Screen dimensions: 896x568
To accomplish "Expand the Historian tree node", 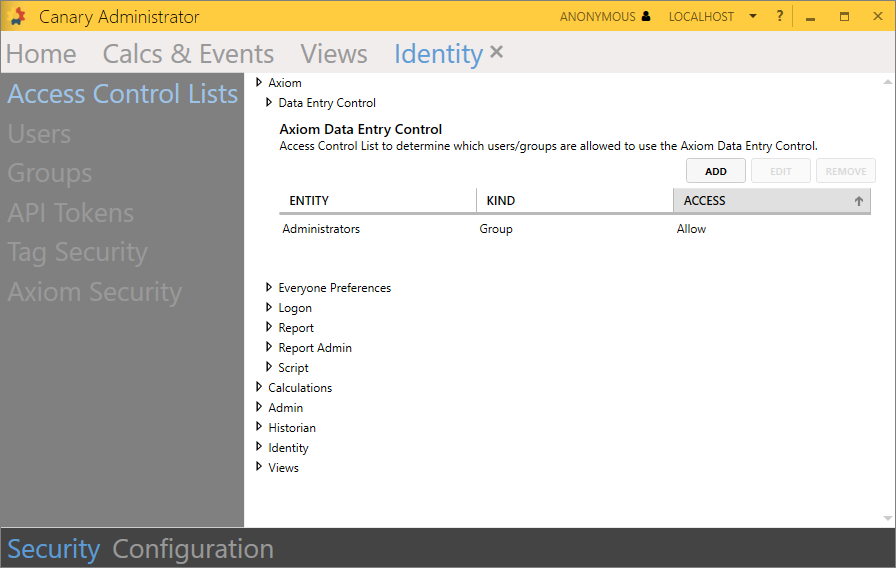I will click(x=259, y=428).
